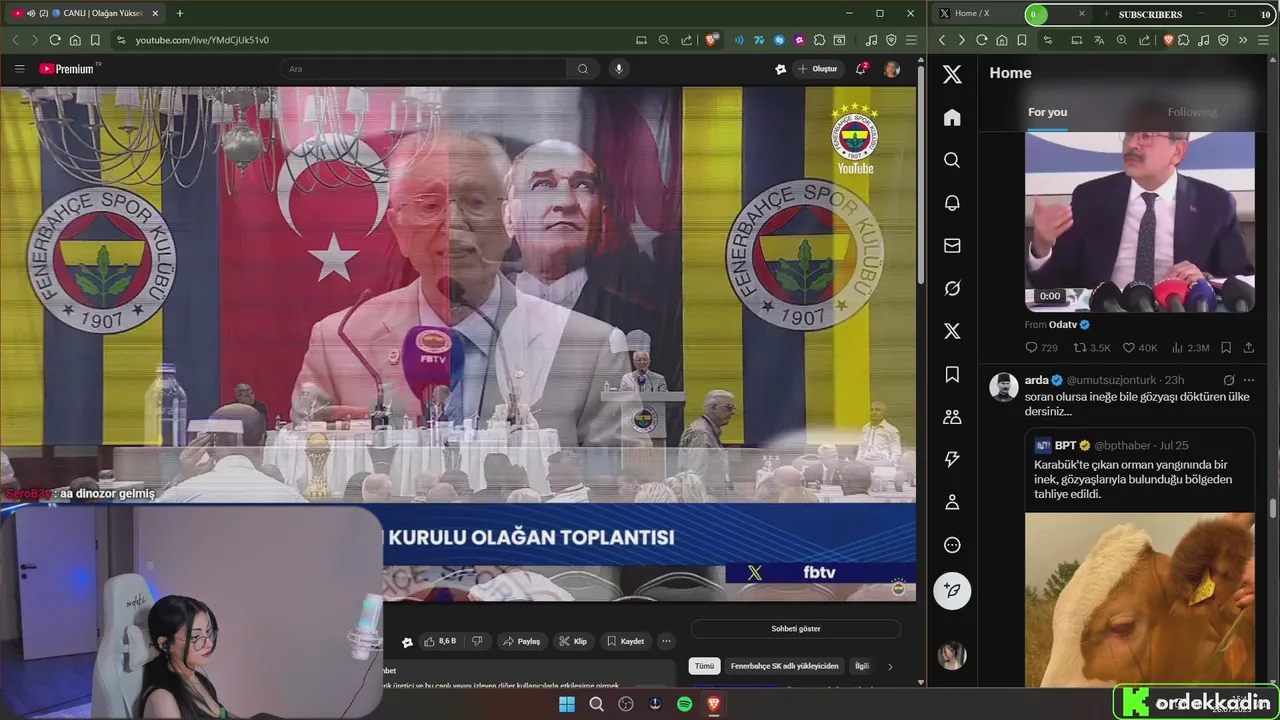Screen dimensions: 1280x720
Task: Focus the YouTube Ara search field
Action: click(424, 69)
